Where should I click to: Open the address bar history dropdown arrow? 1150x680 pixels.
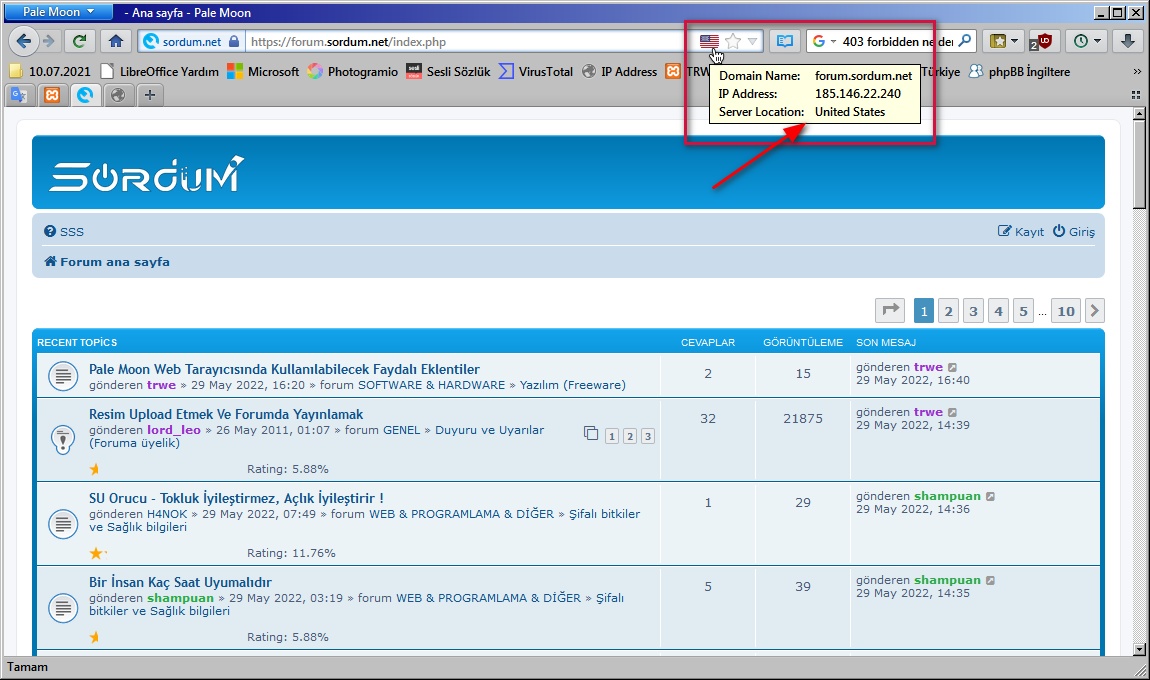[752, 41]
